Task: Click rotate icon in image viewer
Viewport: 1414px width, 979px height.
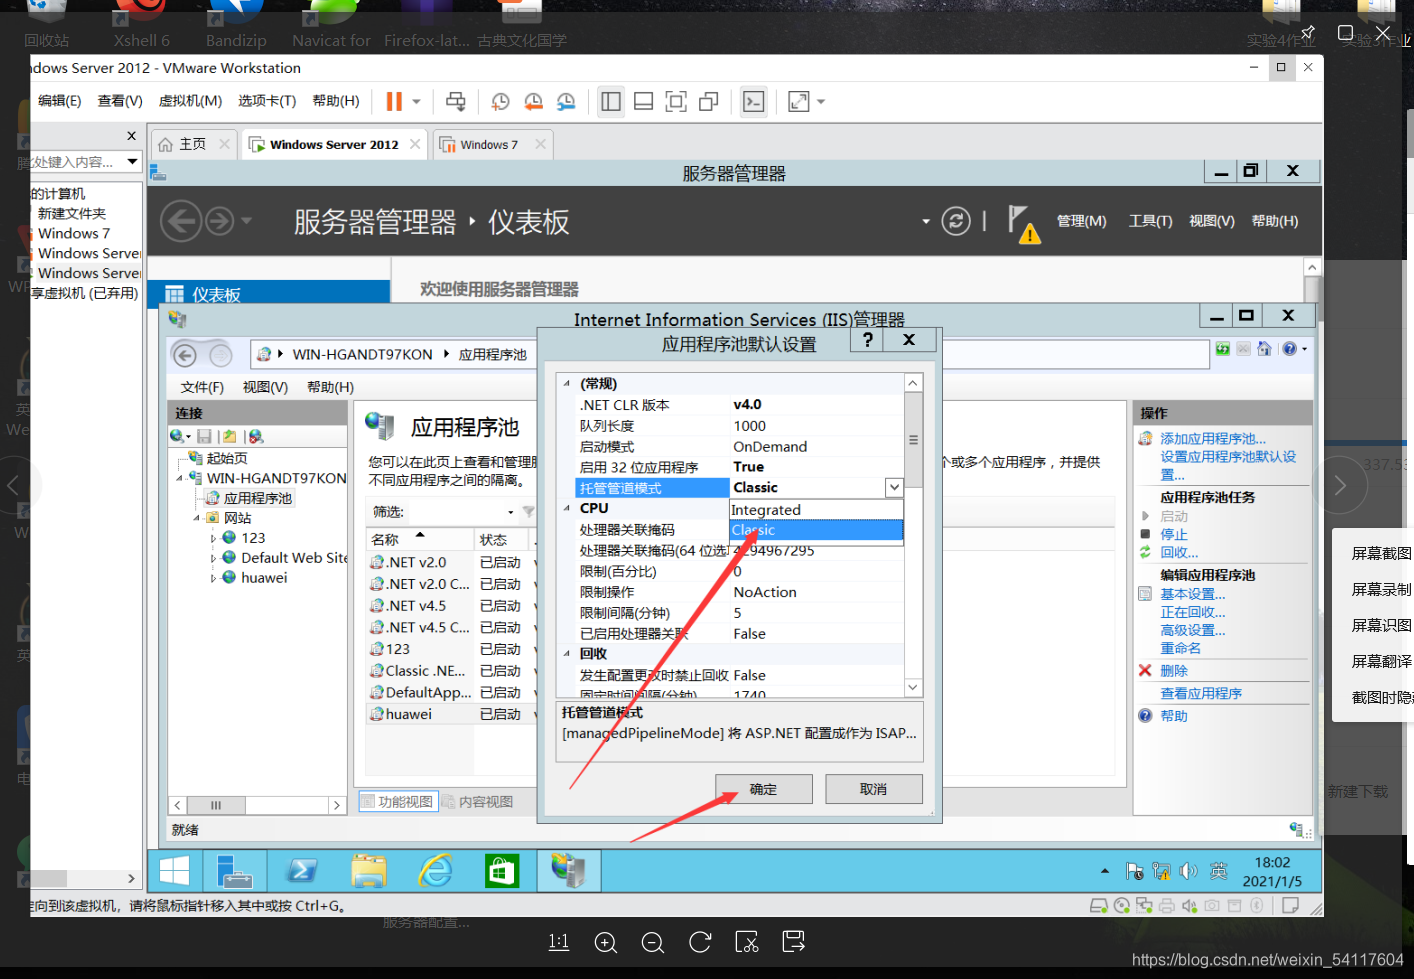Action: tap(700, 942)
